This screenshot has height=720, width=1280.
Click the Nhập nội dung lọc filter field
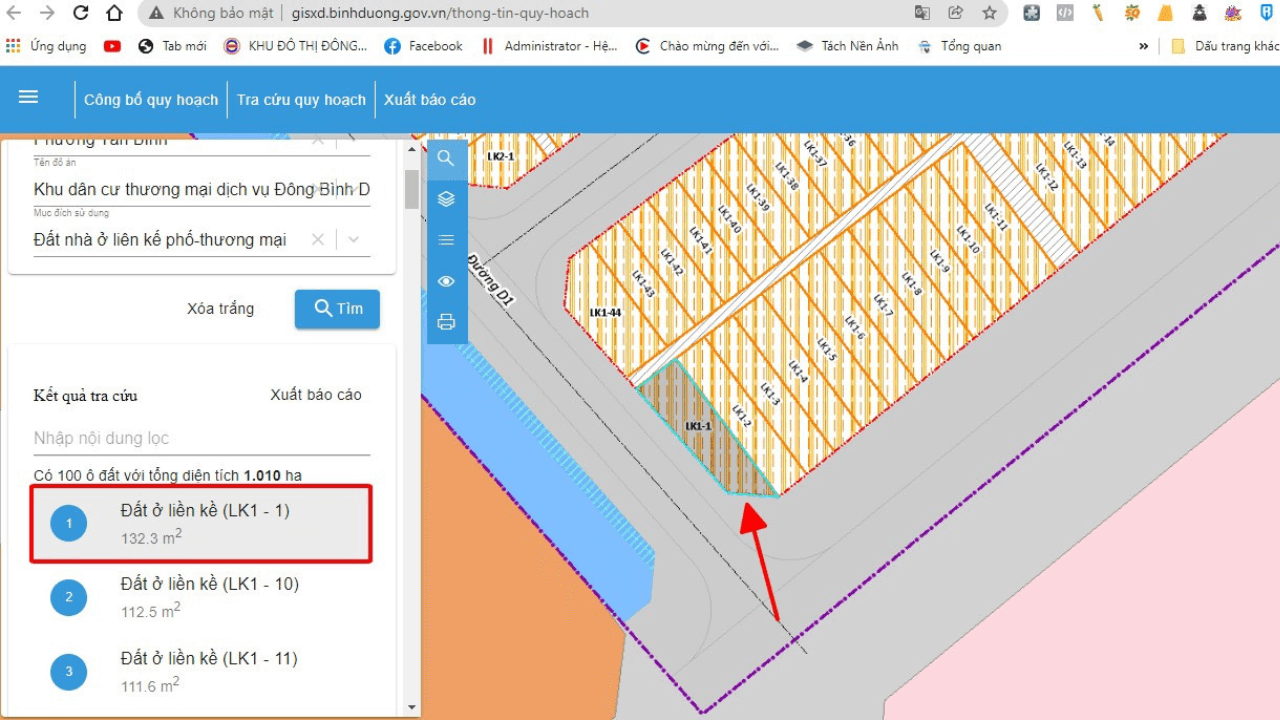pos(202,438)
